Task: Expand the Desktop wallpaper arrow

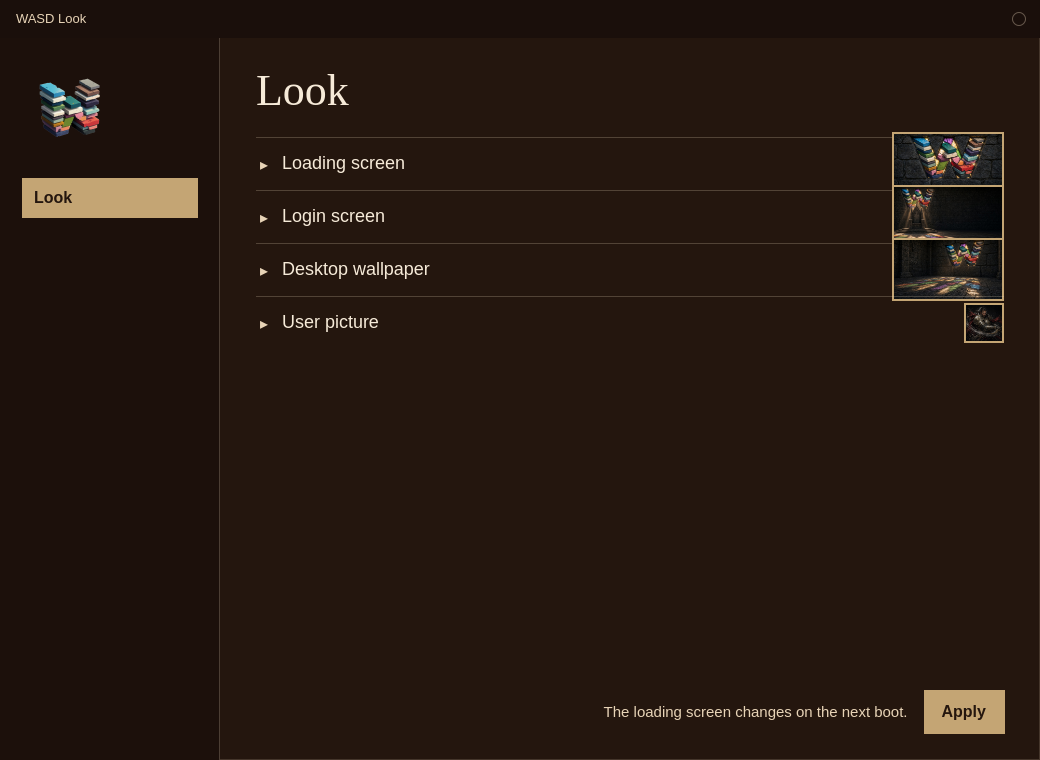Action: click(264, 271)
